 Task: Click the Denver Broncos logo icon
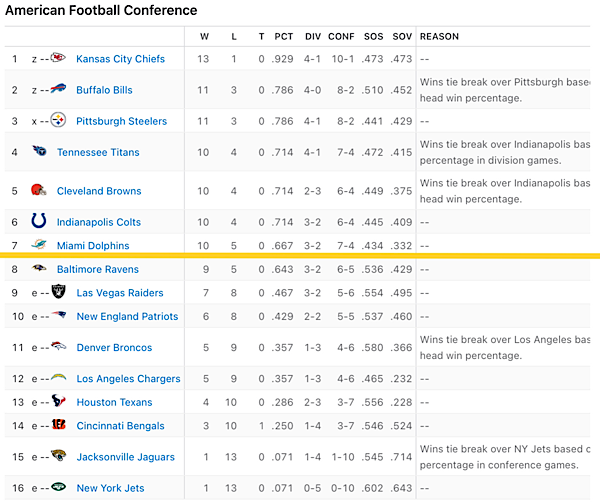58,347
